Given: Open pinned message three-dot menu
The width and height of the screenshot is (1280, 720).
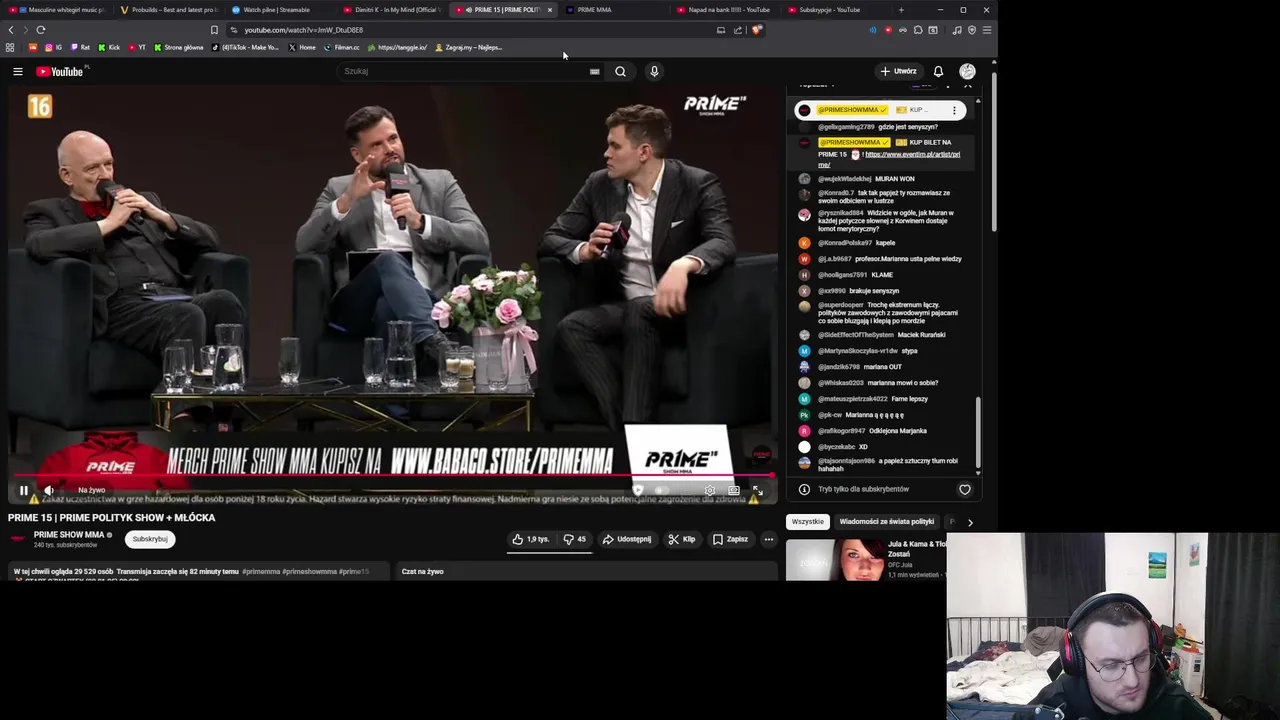Looking at the screenshot, I should [954, 110].
